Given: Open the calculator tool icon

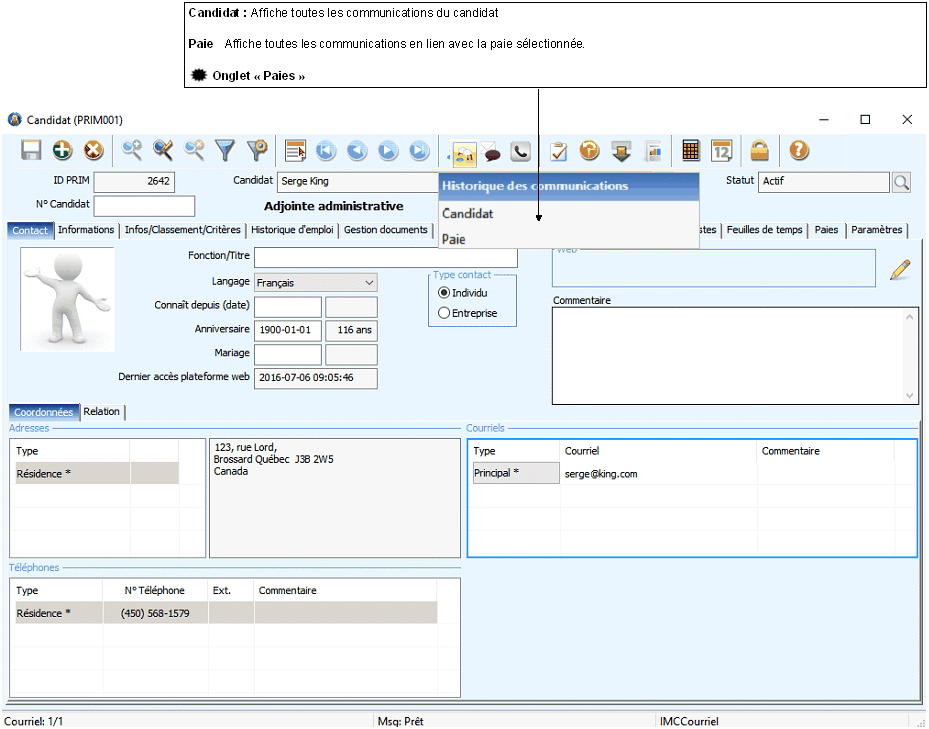Looking at the screenshot, I should 690,151.
